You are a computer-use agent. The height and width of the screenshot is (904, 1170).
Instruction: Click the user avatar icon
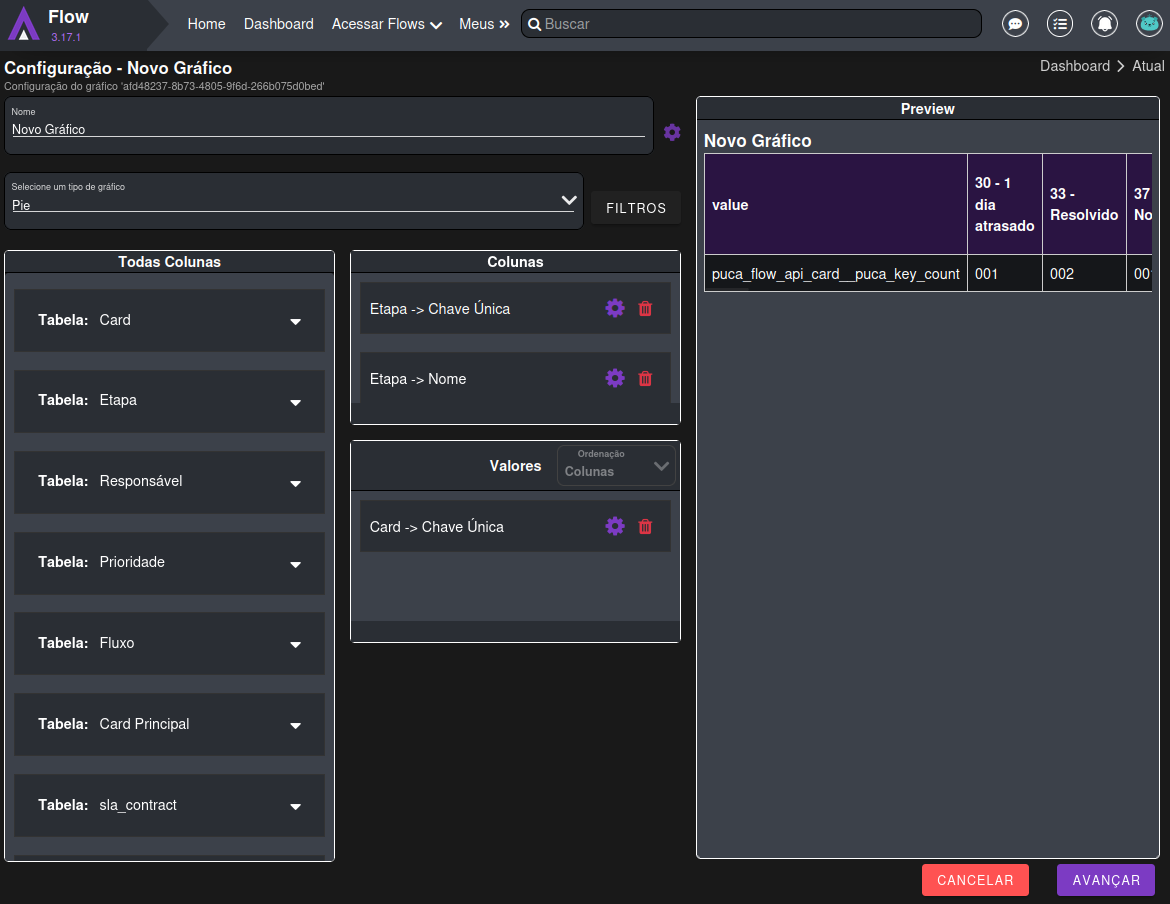pos(1149,24)
